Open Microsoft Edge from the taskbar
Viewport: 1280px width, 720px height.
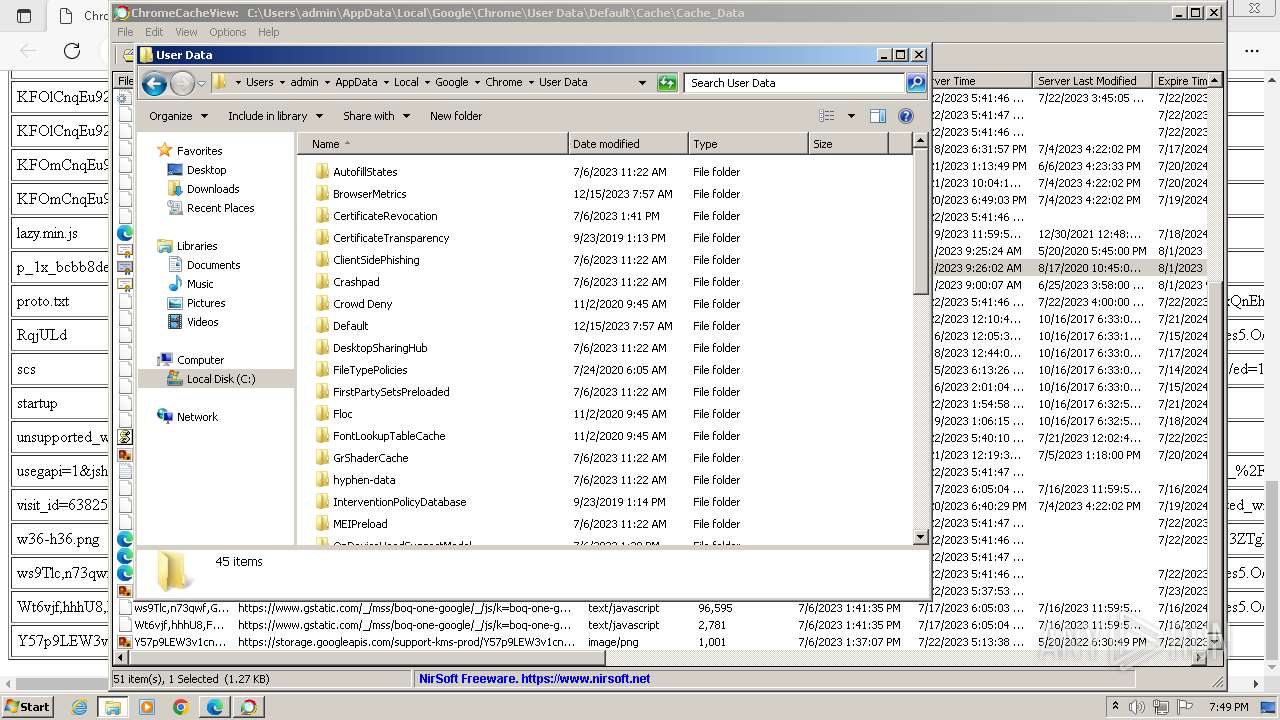[x=215, y=707]
